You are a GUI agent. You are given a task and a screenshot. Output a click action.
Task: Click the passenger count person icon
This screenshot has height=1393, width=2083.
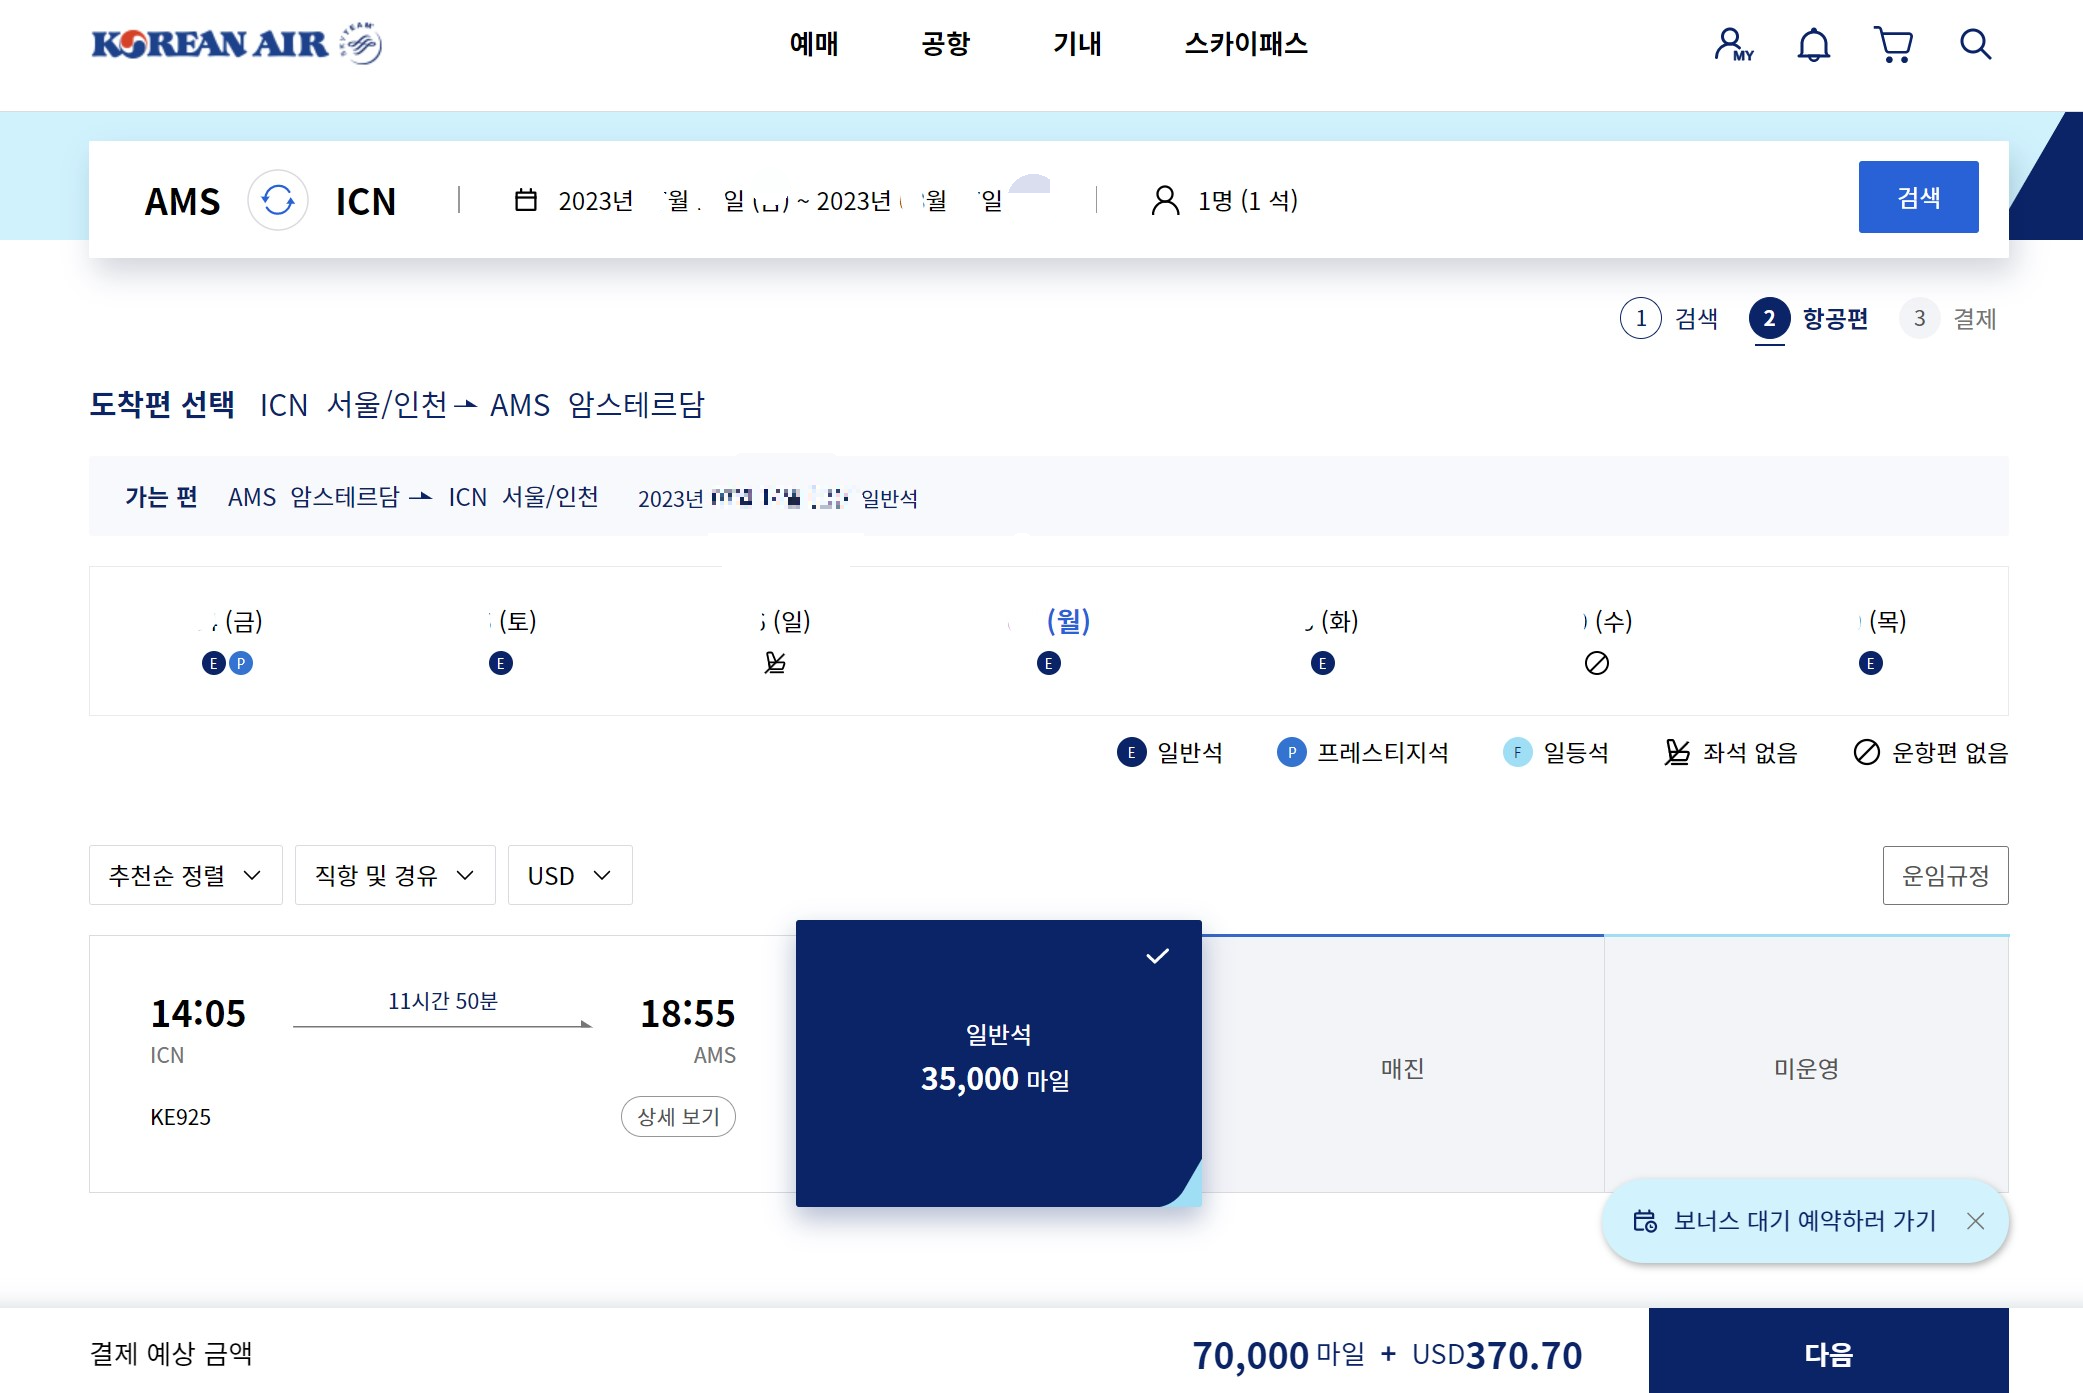1165,201
